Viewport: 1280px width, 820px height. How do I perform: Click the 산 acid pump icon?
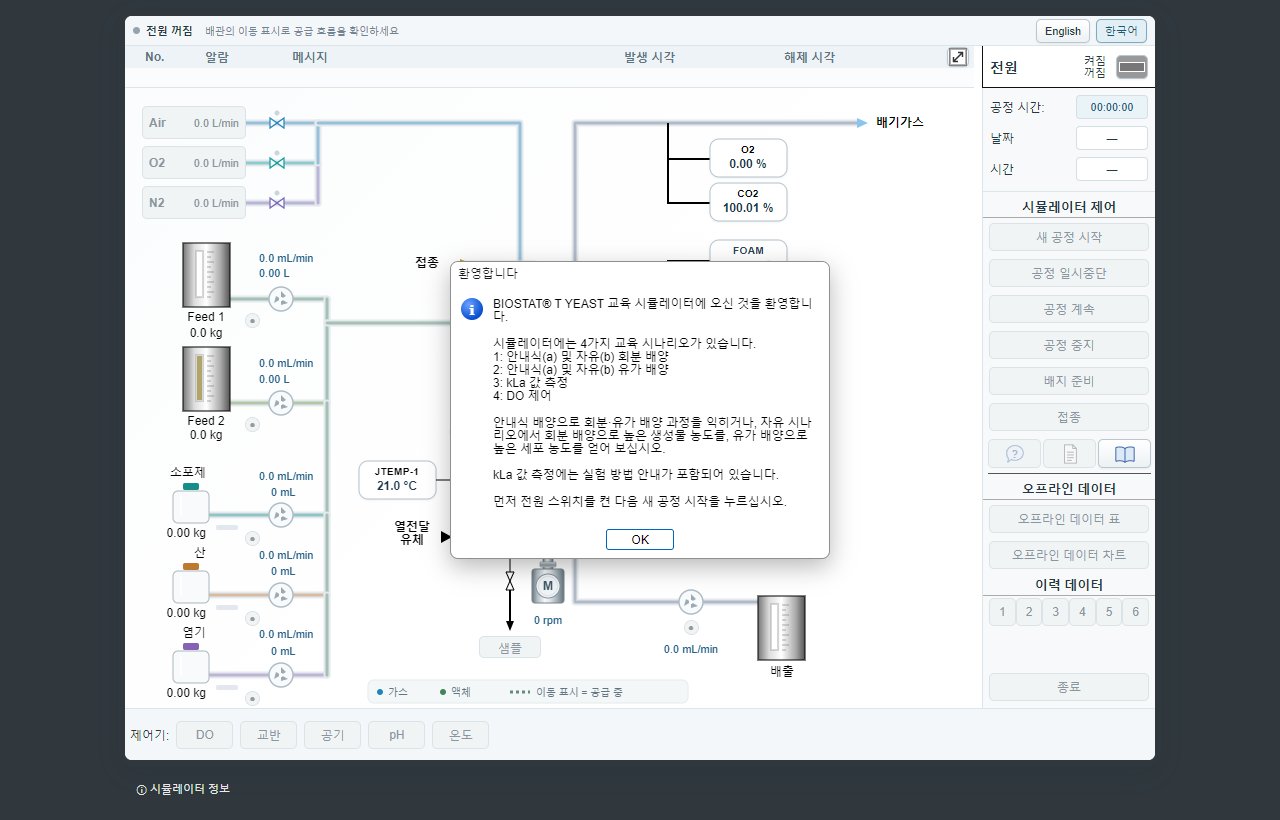(x=281, y=595)
